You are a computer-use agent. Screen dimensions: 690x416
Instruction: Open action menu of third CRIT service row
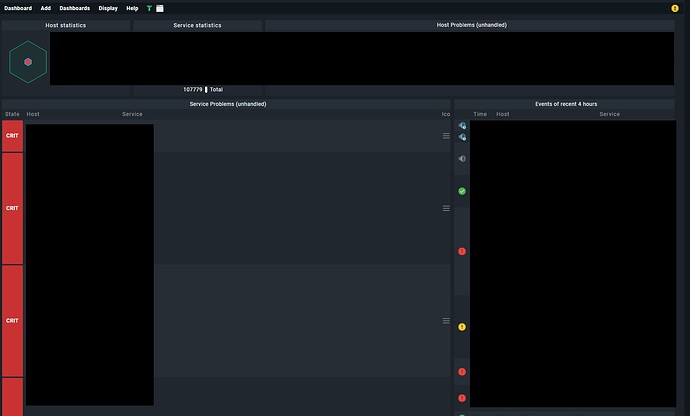coord(446,321)
